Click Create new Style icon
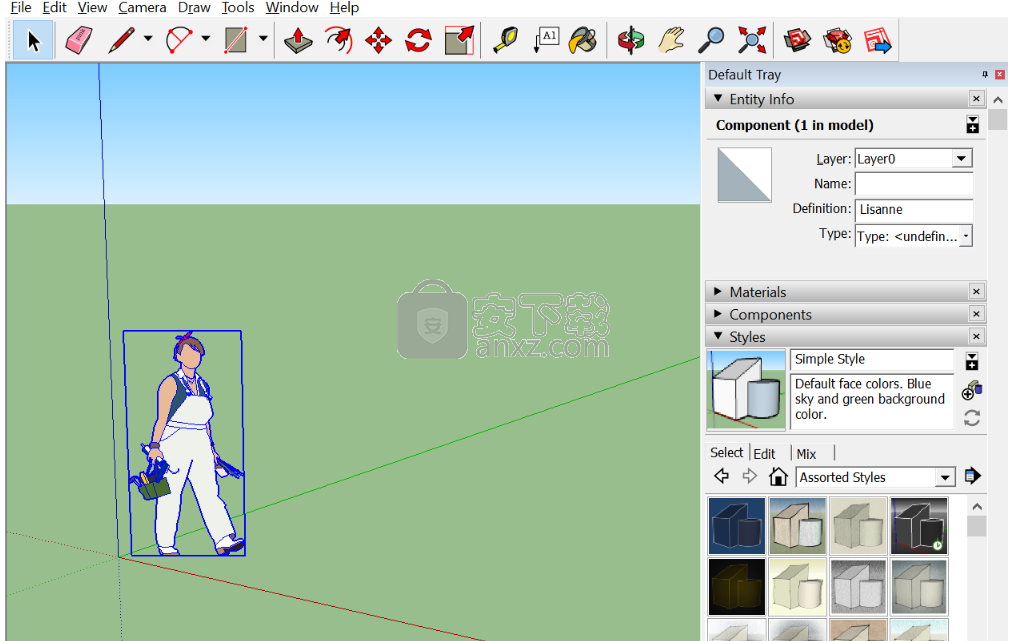The width and height of the screenshot is (1010, 641). 971,390
